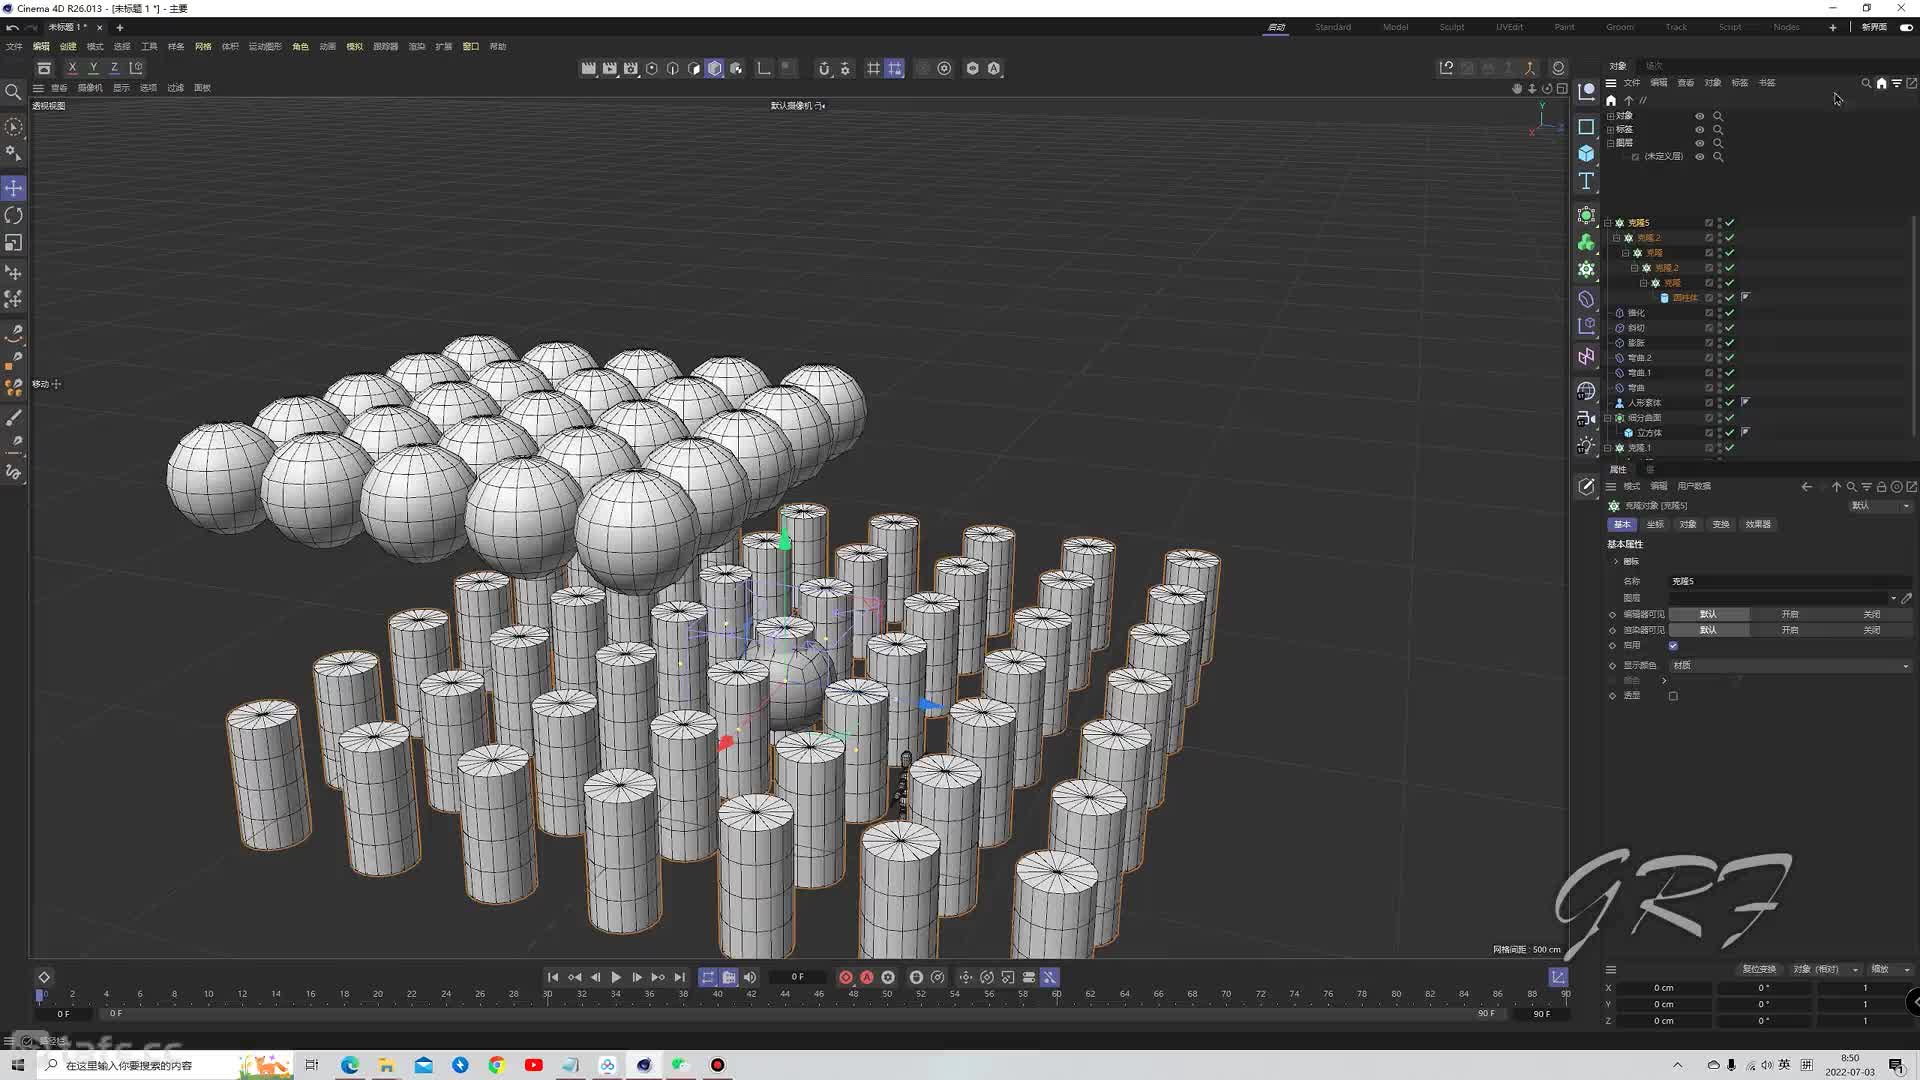Select the 圆柱体 object in the tree
The width and height of the screenshot is (1920, 1080).
pos(1685,298)
